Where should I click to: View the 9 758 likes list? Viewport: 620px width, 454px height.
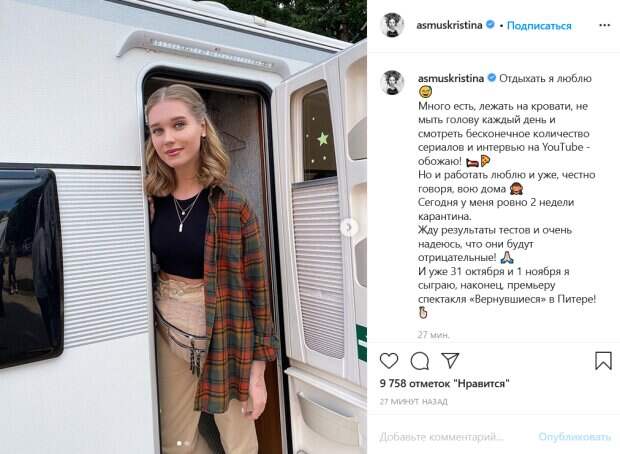click(444, 383)
